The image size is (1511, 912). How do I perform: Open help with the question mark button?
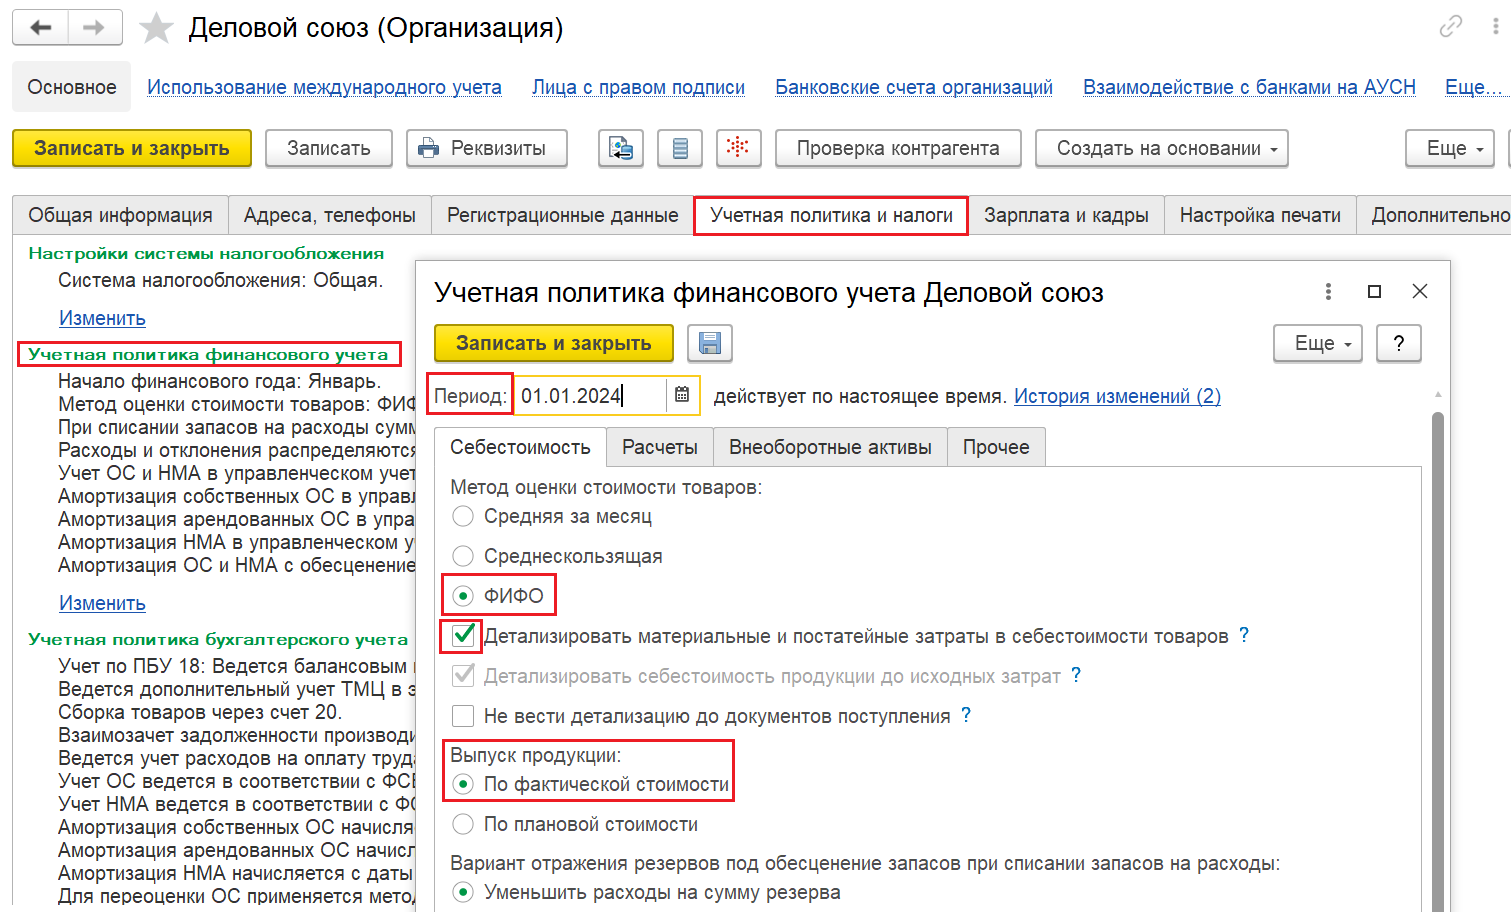click(1399, 343)
